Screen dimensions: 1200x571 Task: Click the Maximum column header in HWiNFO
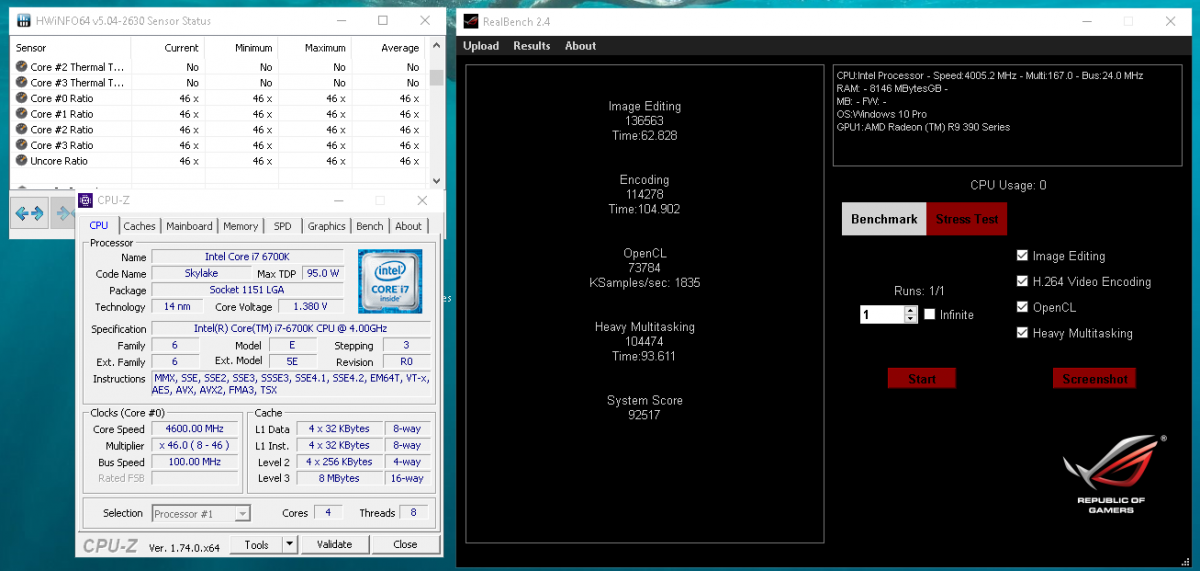click(x=313, y=47)
